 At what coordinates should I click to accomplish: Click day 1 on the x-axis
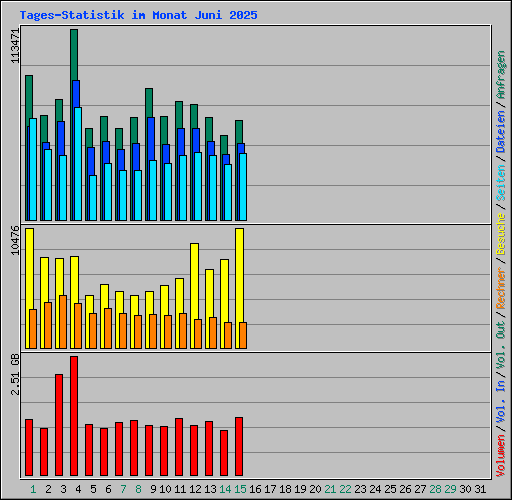point(33,489)
